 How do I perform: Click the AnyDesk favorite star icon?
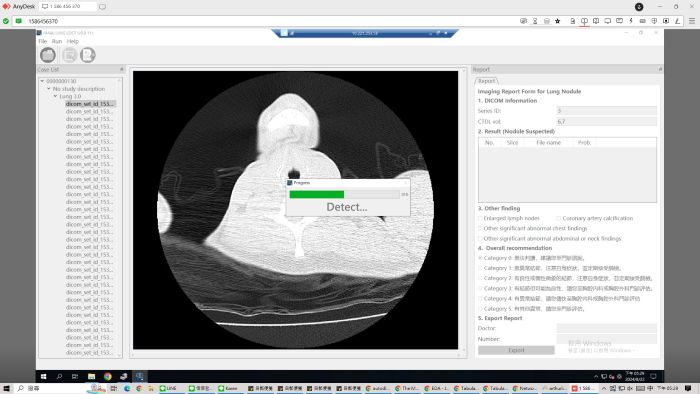[x=558, y=21]
